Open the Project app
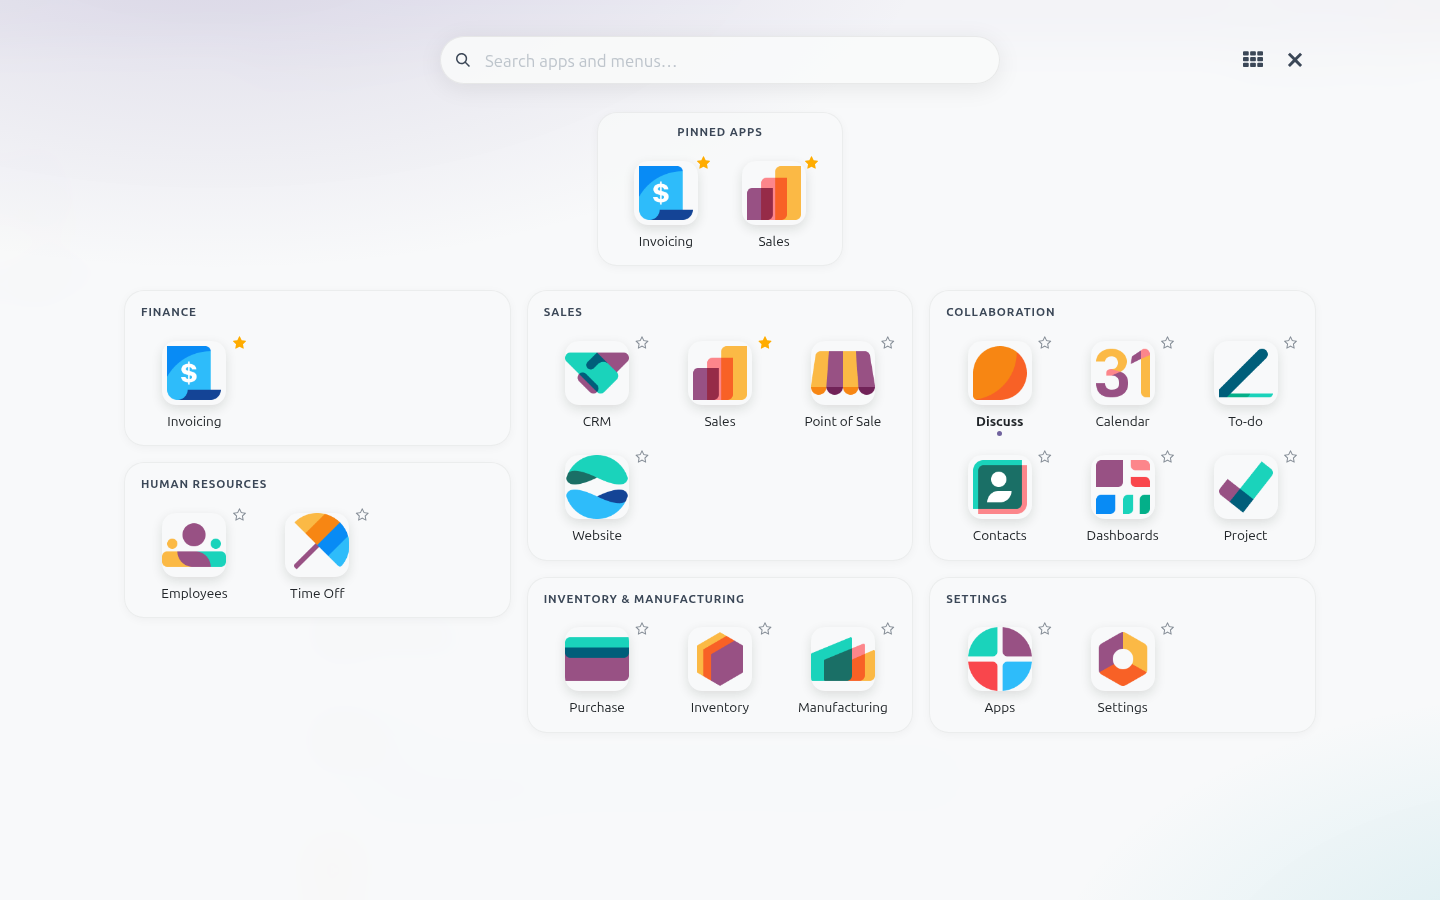 tap(1246, 487)
